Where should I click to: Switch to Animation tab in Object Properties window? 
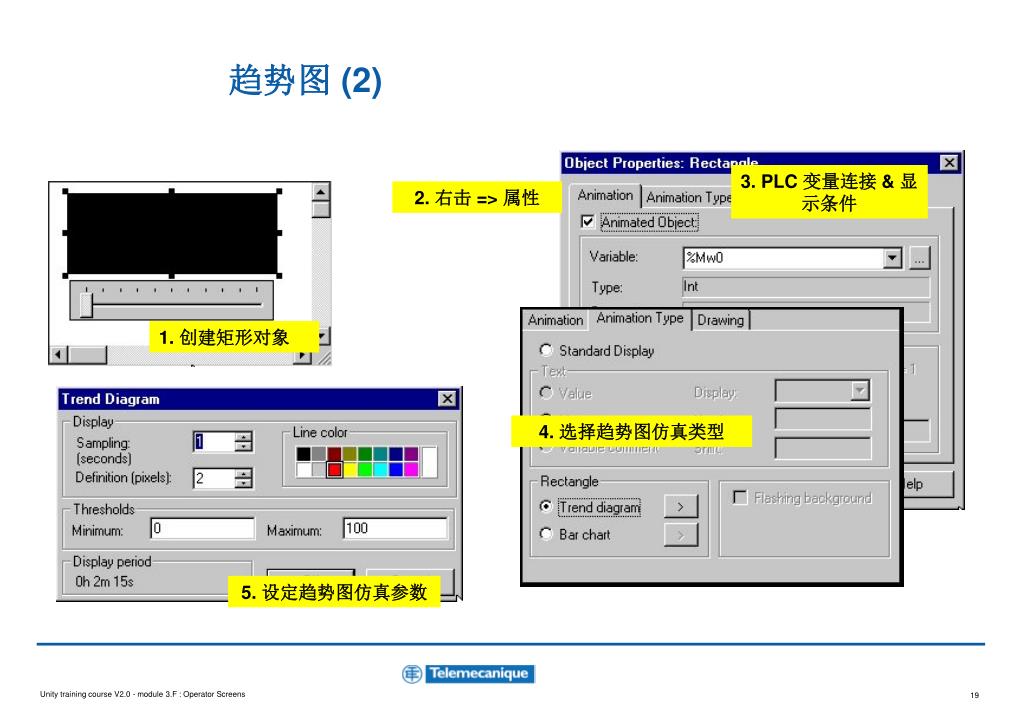605,196
